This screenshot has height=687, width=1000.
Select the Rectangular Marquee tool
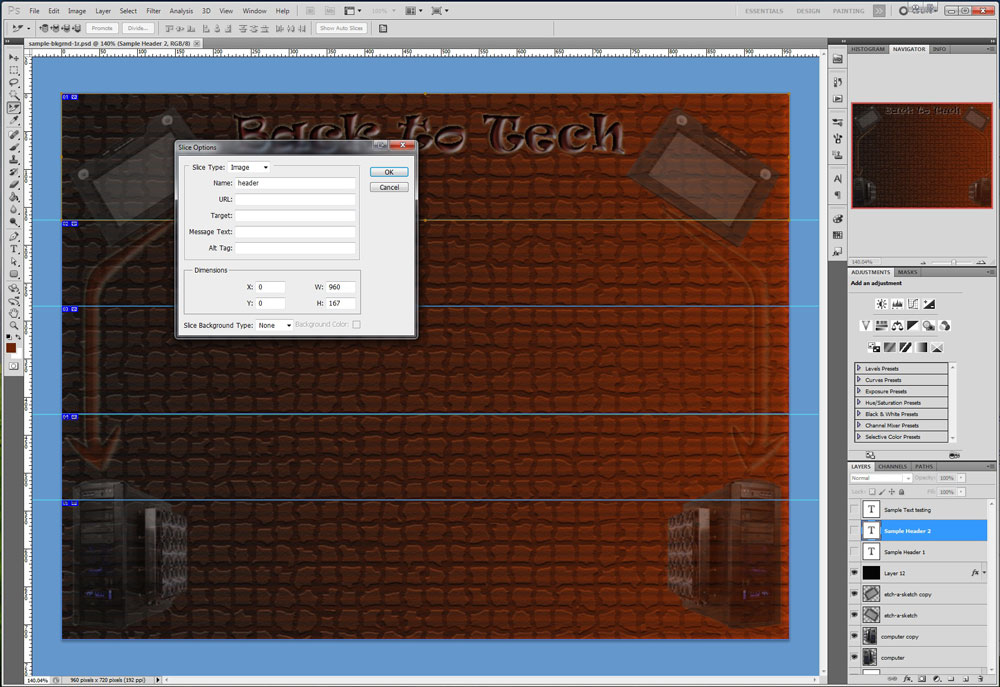[x=14, y=70]
